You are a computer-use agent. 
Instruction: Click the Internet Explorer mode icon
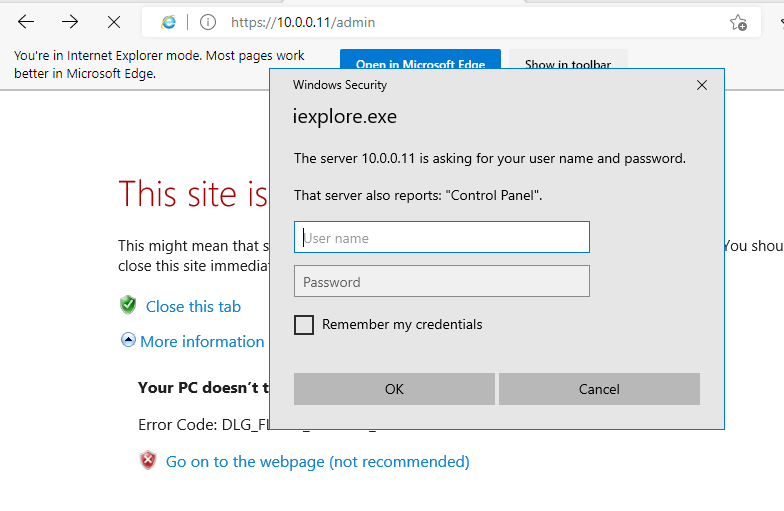click(x=169, y=22)
